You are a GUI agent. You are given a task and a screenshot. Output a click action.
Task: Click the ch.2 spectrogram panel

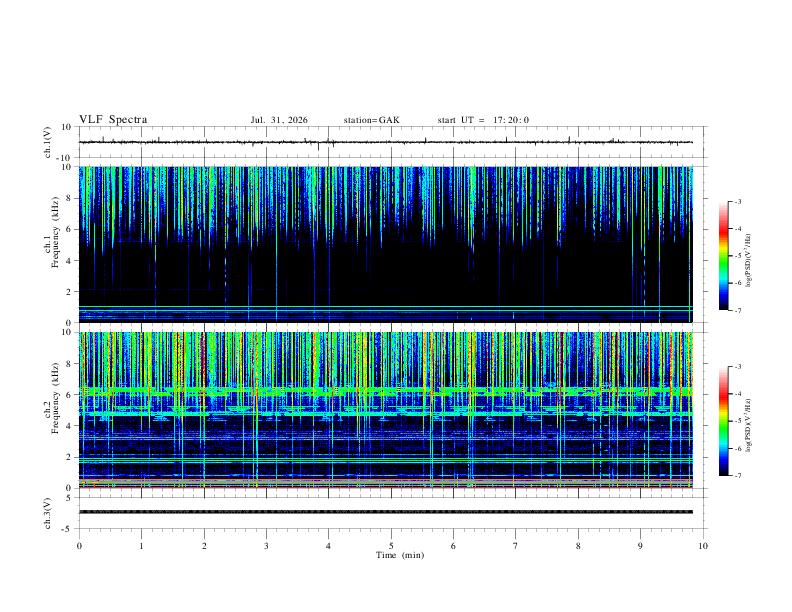386,410
